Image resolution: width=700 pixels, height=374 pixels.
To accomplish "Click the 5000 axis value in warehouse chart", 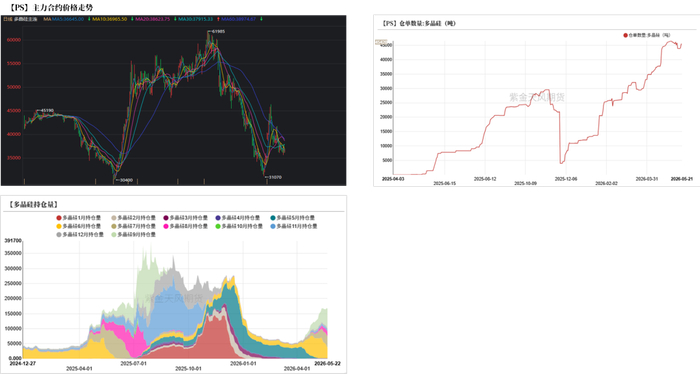I will click(387, 160).
